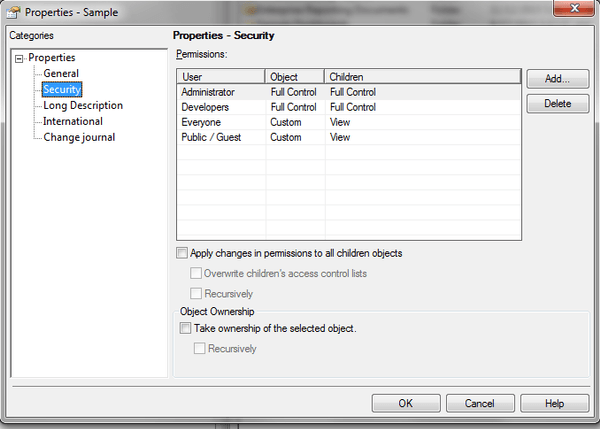Sort permissions by User column header
Screen dimensions: 600x429
pyautogui.click(x=221, y=77)
